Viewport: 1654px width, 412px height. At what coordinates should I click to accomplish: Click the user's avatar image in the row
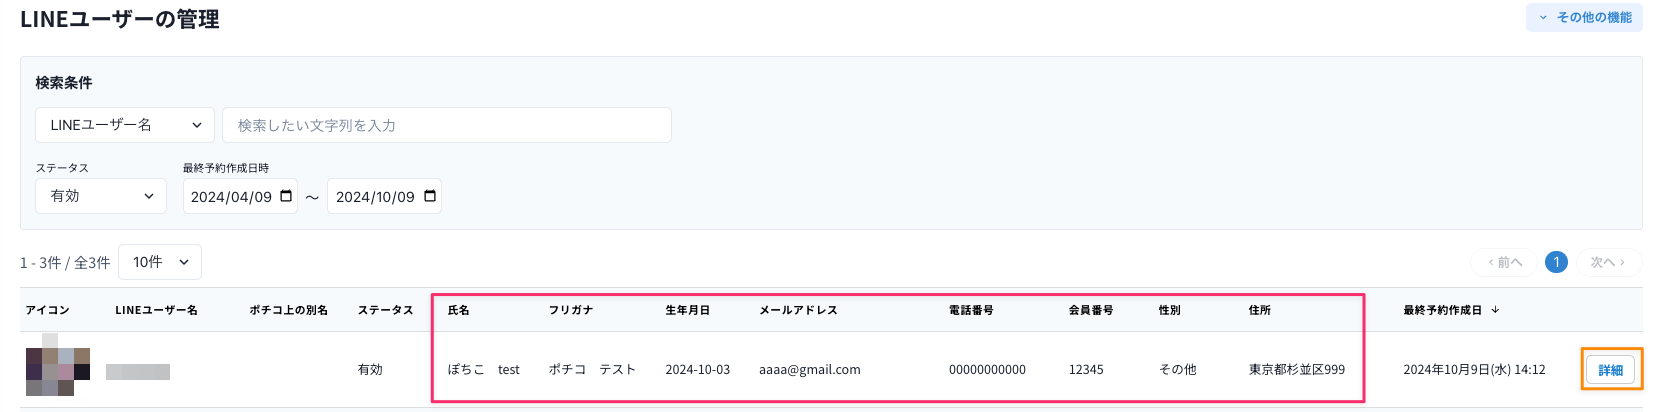click(58, 365)
